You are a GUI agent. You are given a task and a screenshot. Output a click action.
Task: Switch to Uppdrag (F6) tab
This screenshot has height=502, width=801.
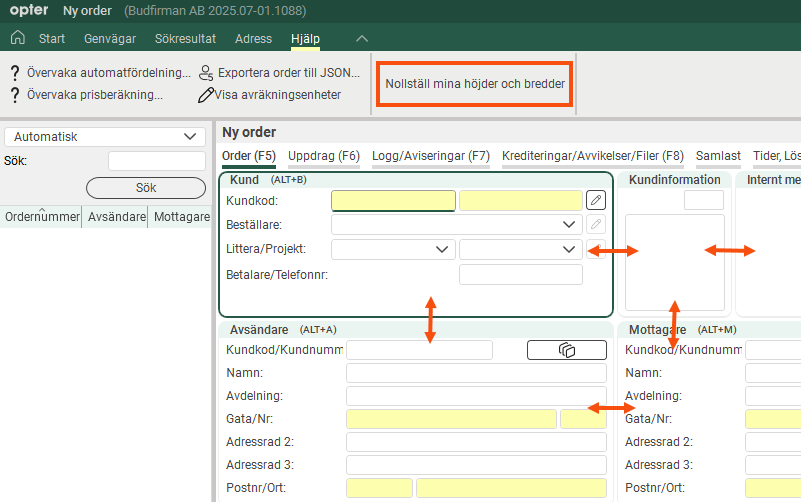(323, 156)
